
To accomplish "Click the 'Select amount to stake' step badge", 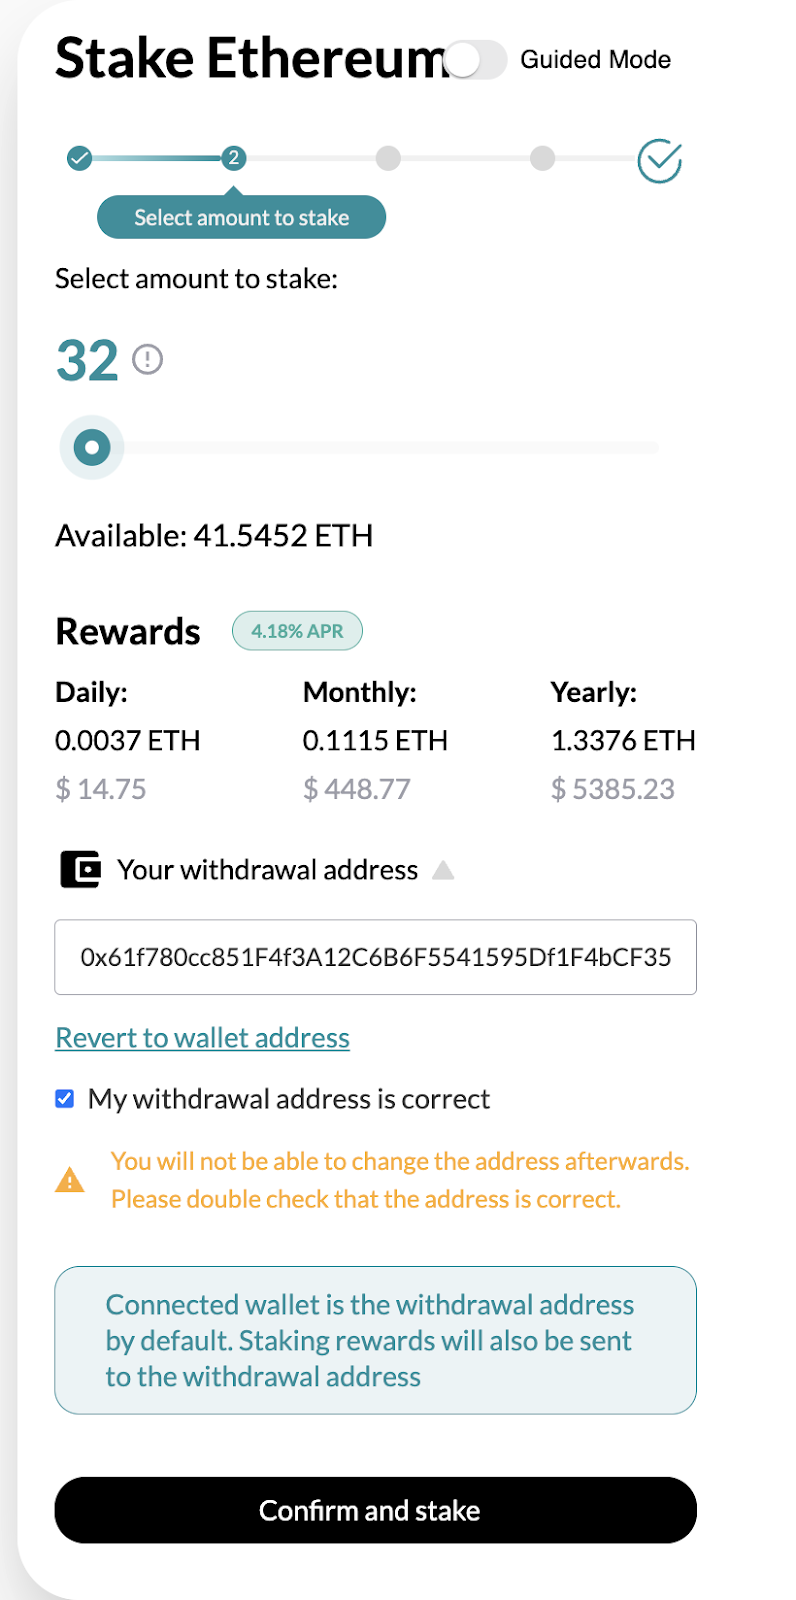I will pyautogui.click(x=241, y=216).
